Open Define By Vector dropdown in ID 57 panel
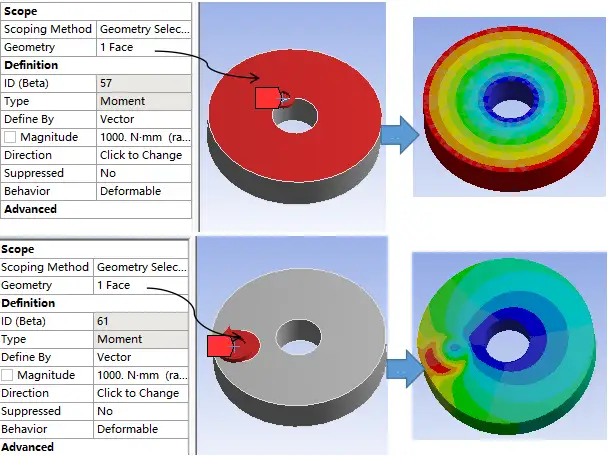The width and height of the screenshot is (608, 456). (144, 119)
